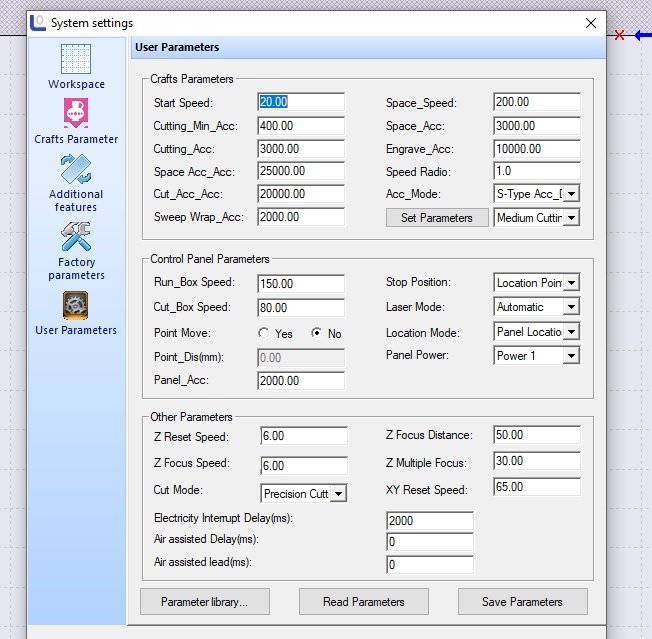Screen dimensions: 652x639
Task: Set Point Move to No
Action: (x=317, y=333)
